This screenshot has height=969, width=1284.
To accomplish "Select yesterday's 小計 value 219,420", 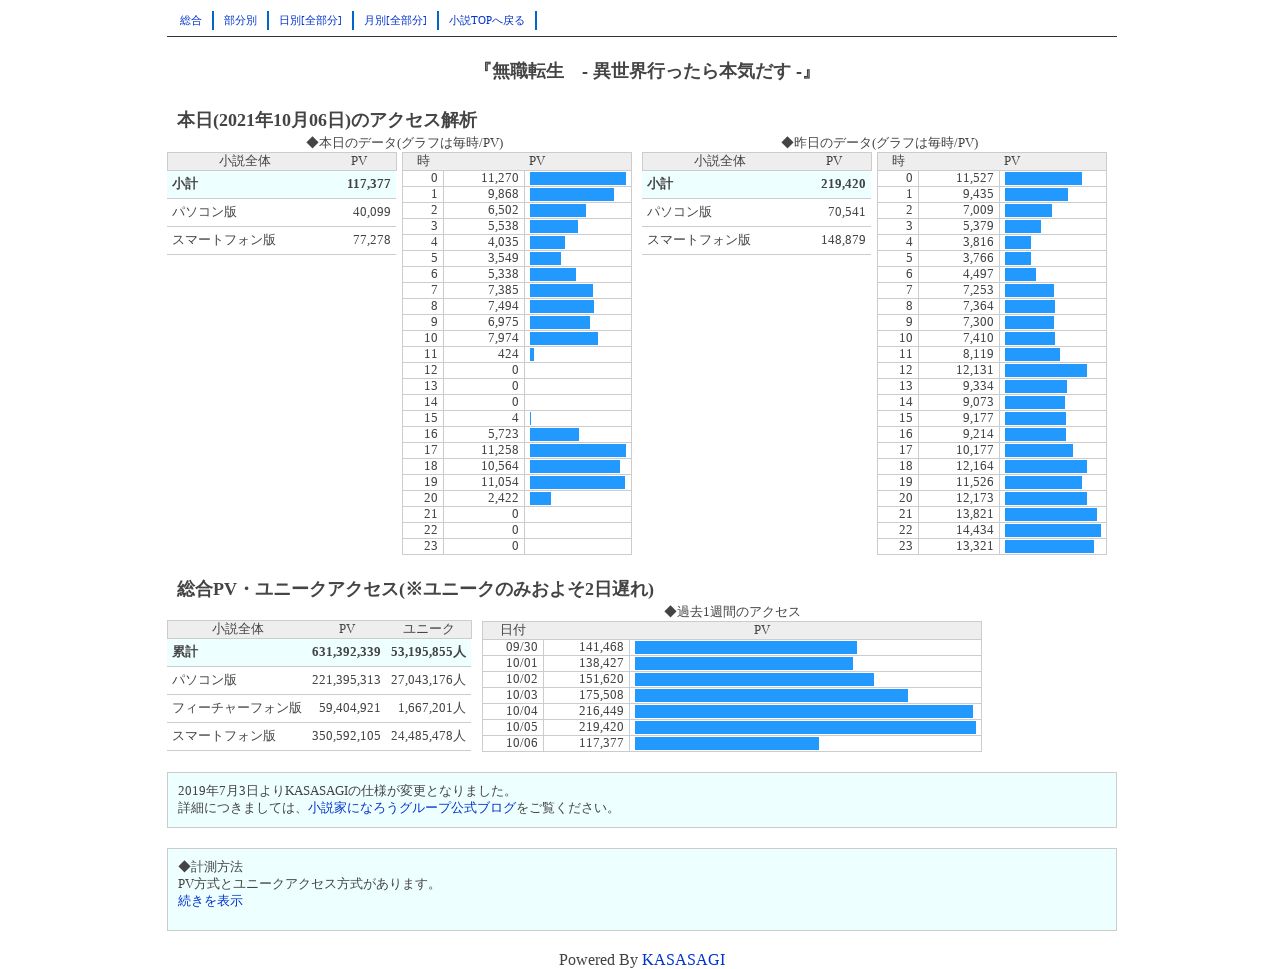I will point(843,184).
